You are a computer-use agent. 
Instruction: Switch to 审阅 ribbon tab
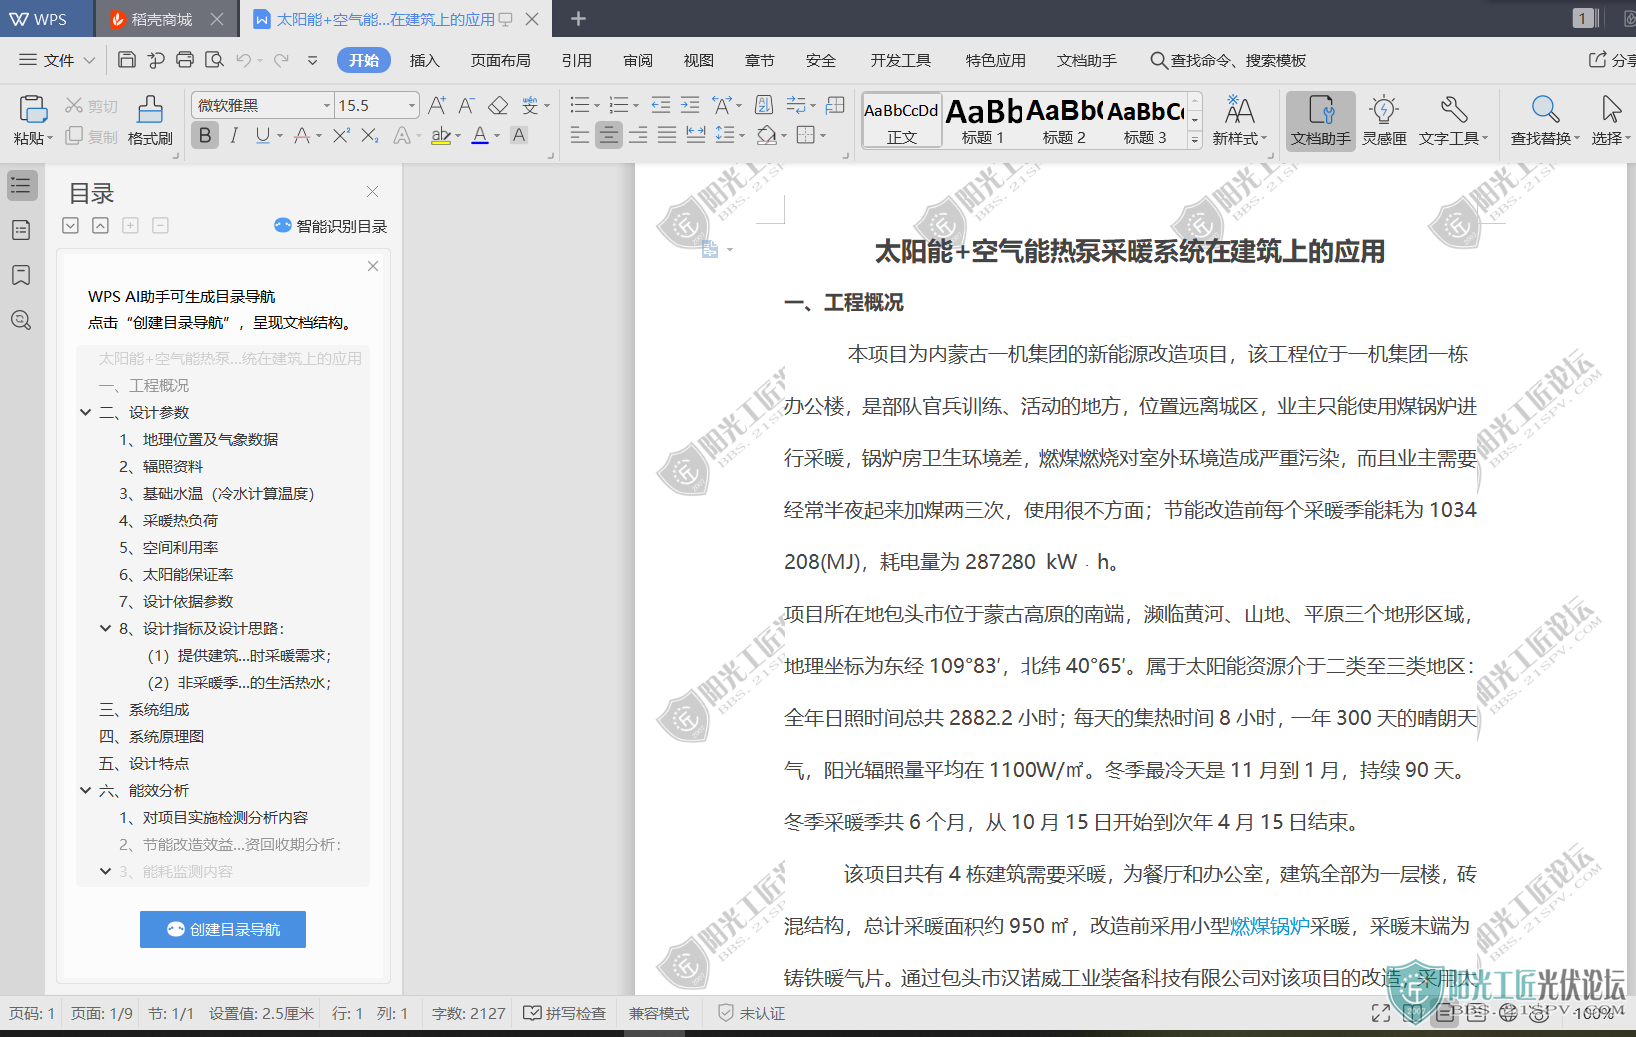pyautogui.click(x=638, y=60)
